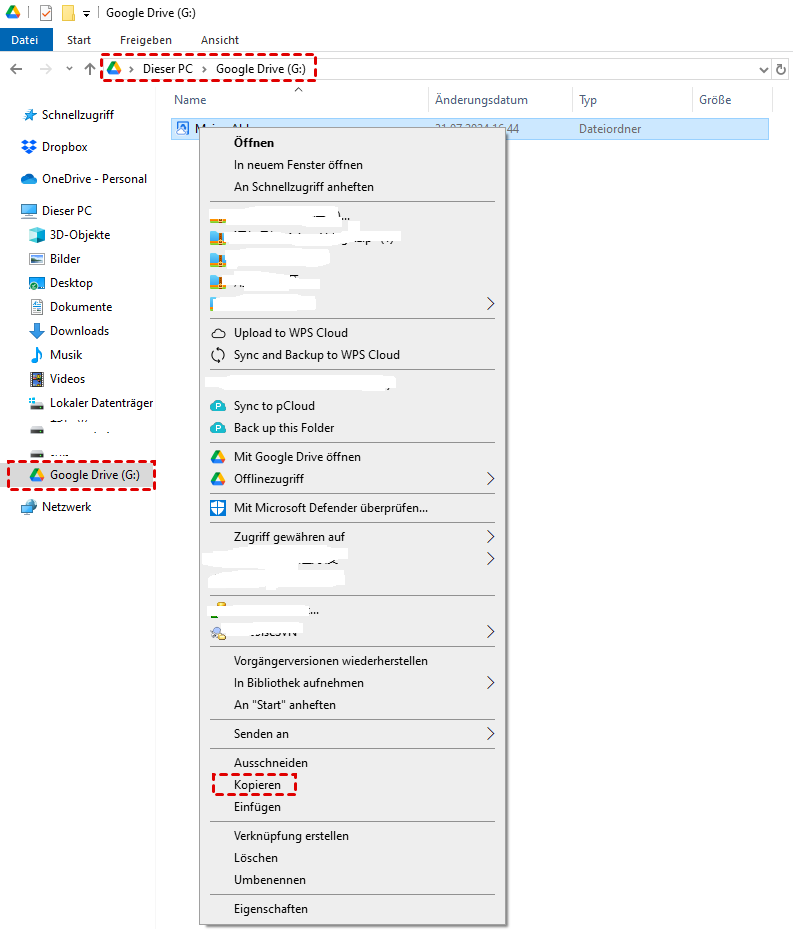
Task: Open quick access toolbar customize dropdown
Action: click(87, 13)
